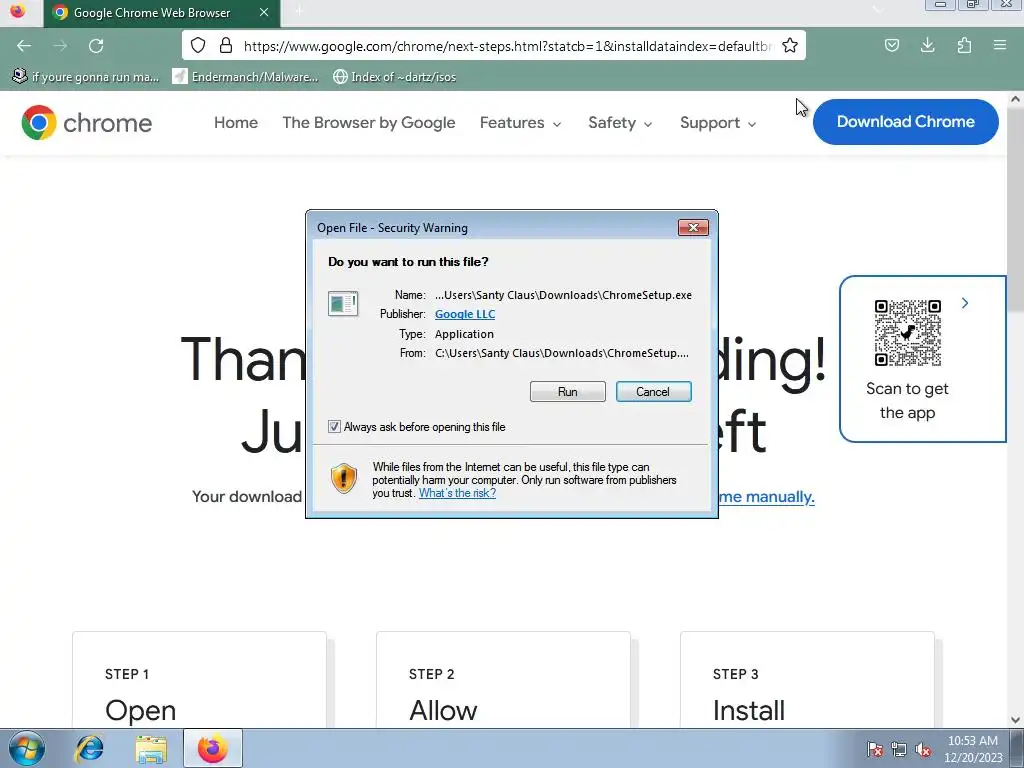Click the QR code to get the app
Screen dimensions: 1024x768
(x=907, y=333)
